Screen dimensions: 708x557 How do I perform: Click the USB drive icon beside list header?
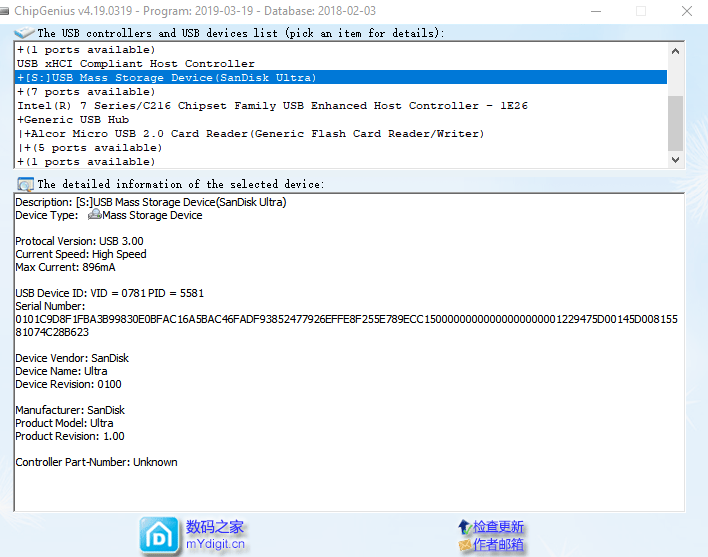click(24, 32)
